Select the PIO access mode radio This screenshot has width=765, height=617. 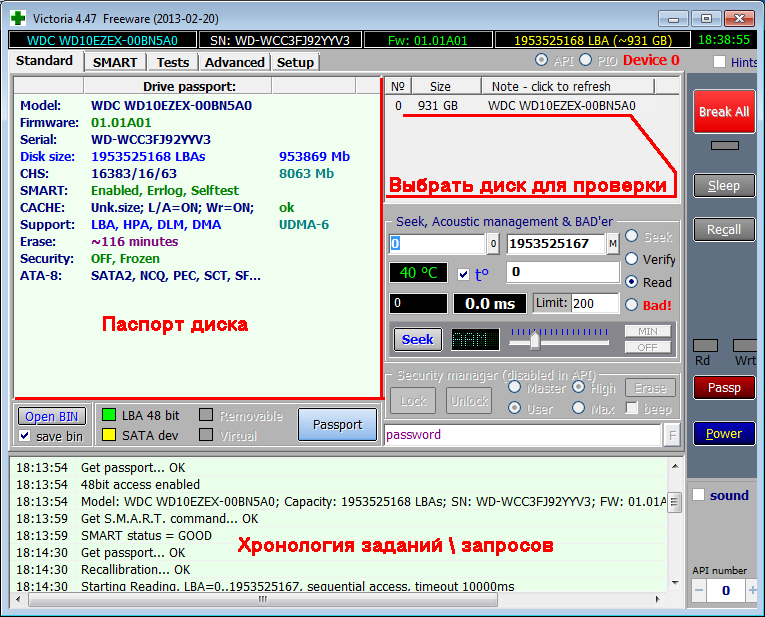[x=585, y=60]
